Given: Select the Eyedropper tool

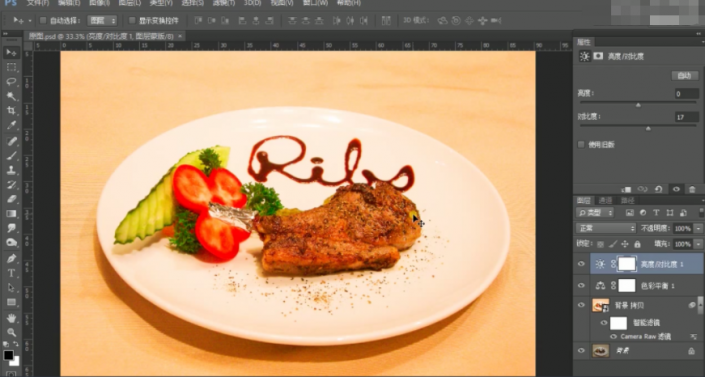Looking at the screenshot, I should coord(11,126).
